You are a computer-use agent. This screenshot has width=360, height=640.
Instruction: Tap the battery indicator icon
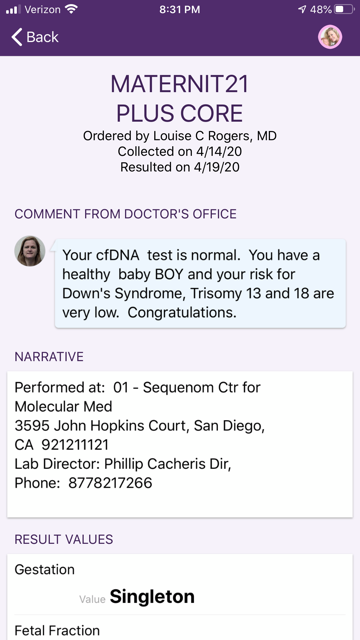[x=344, y=9]
